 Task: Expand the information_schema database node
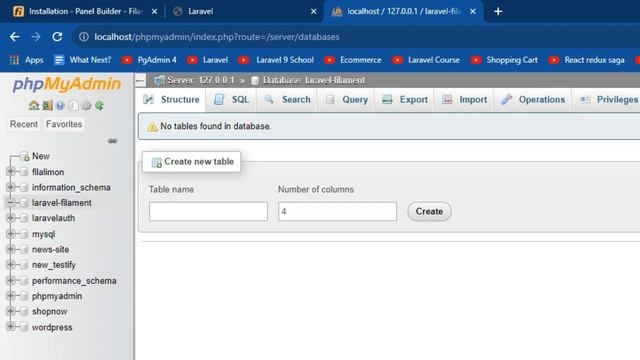11,187
